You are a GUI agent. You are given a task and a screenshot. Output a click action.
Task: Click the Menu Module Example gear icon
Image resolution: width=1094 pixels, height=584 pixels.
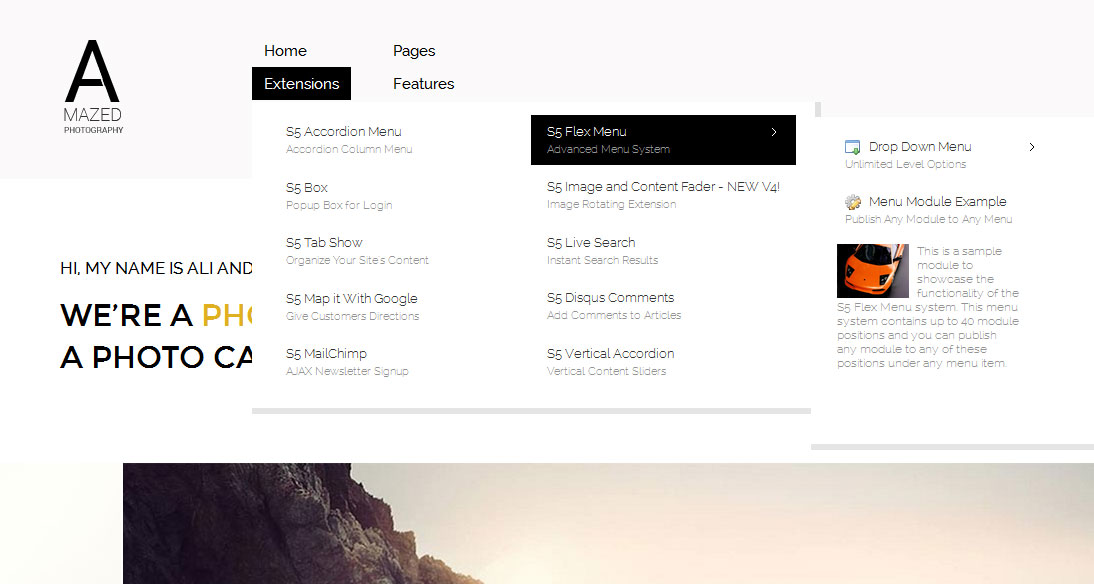point(853,202)
